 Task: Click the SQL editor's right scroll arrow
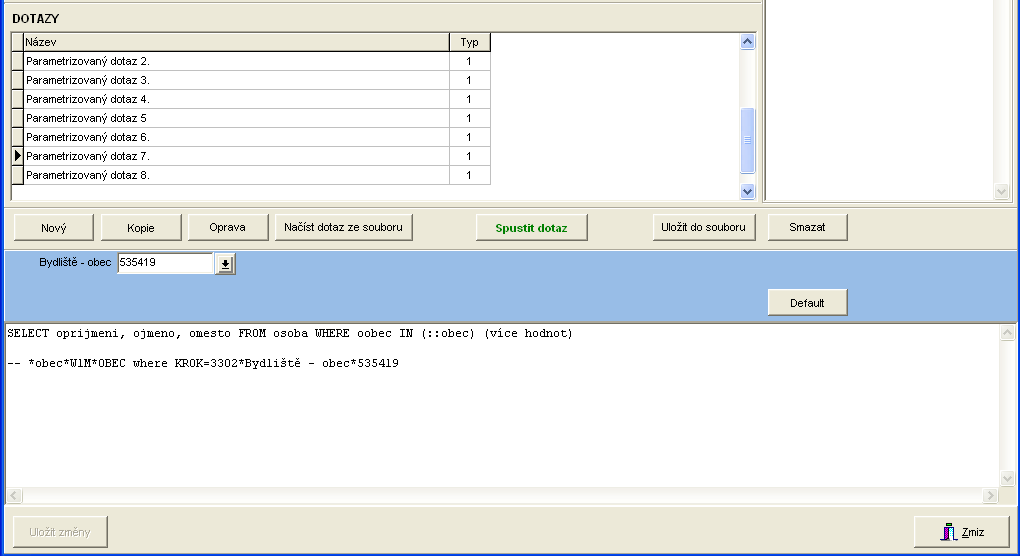(x=990, y=496)
